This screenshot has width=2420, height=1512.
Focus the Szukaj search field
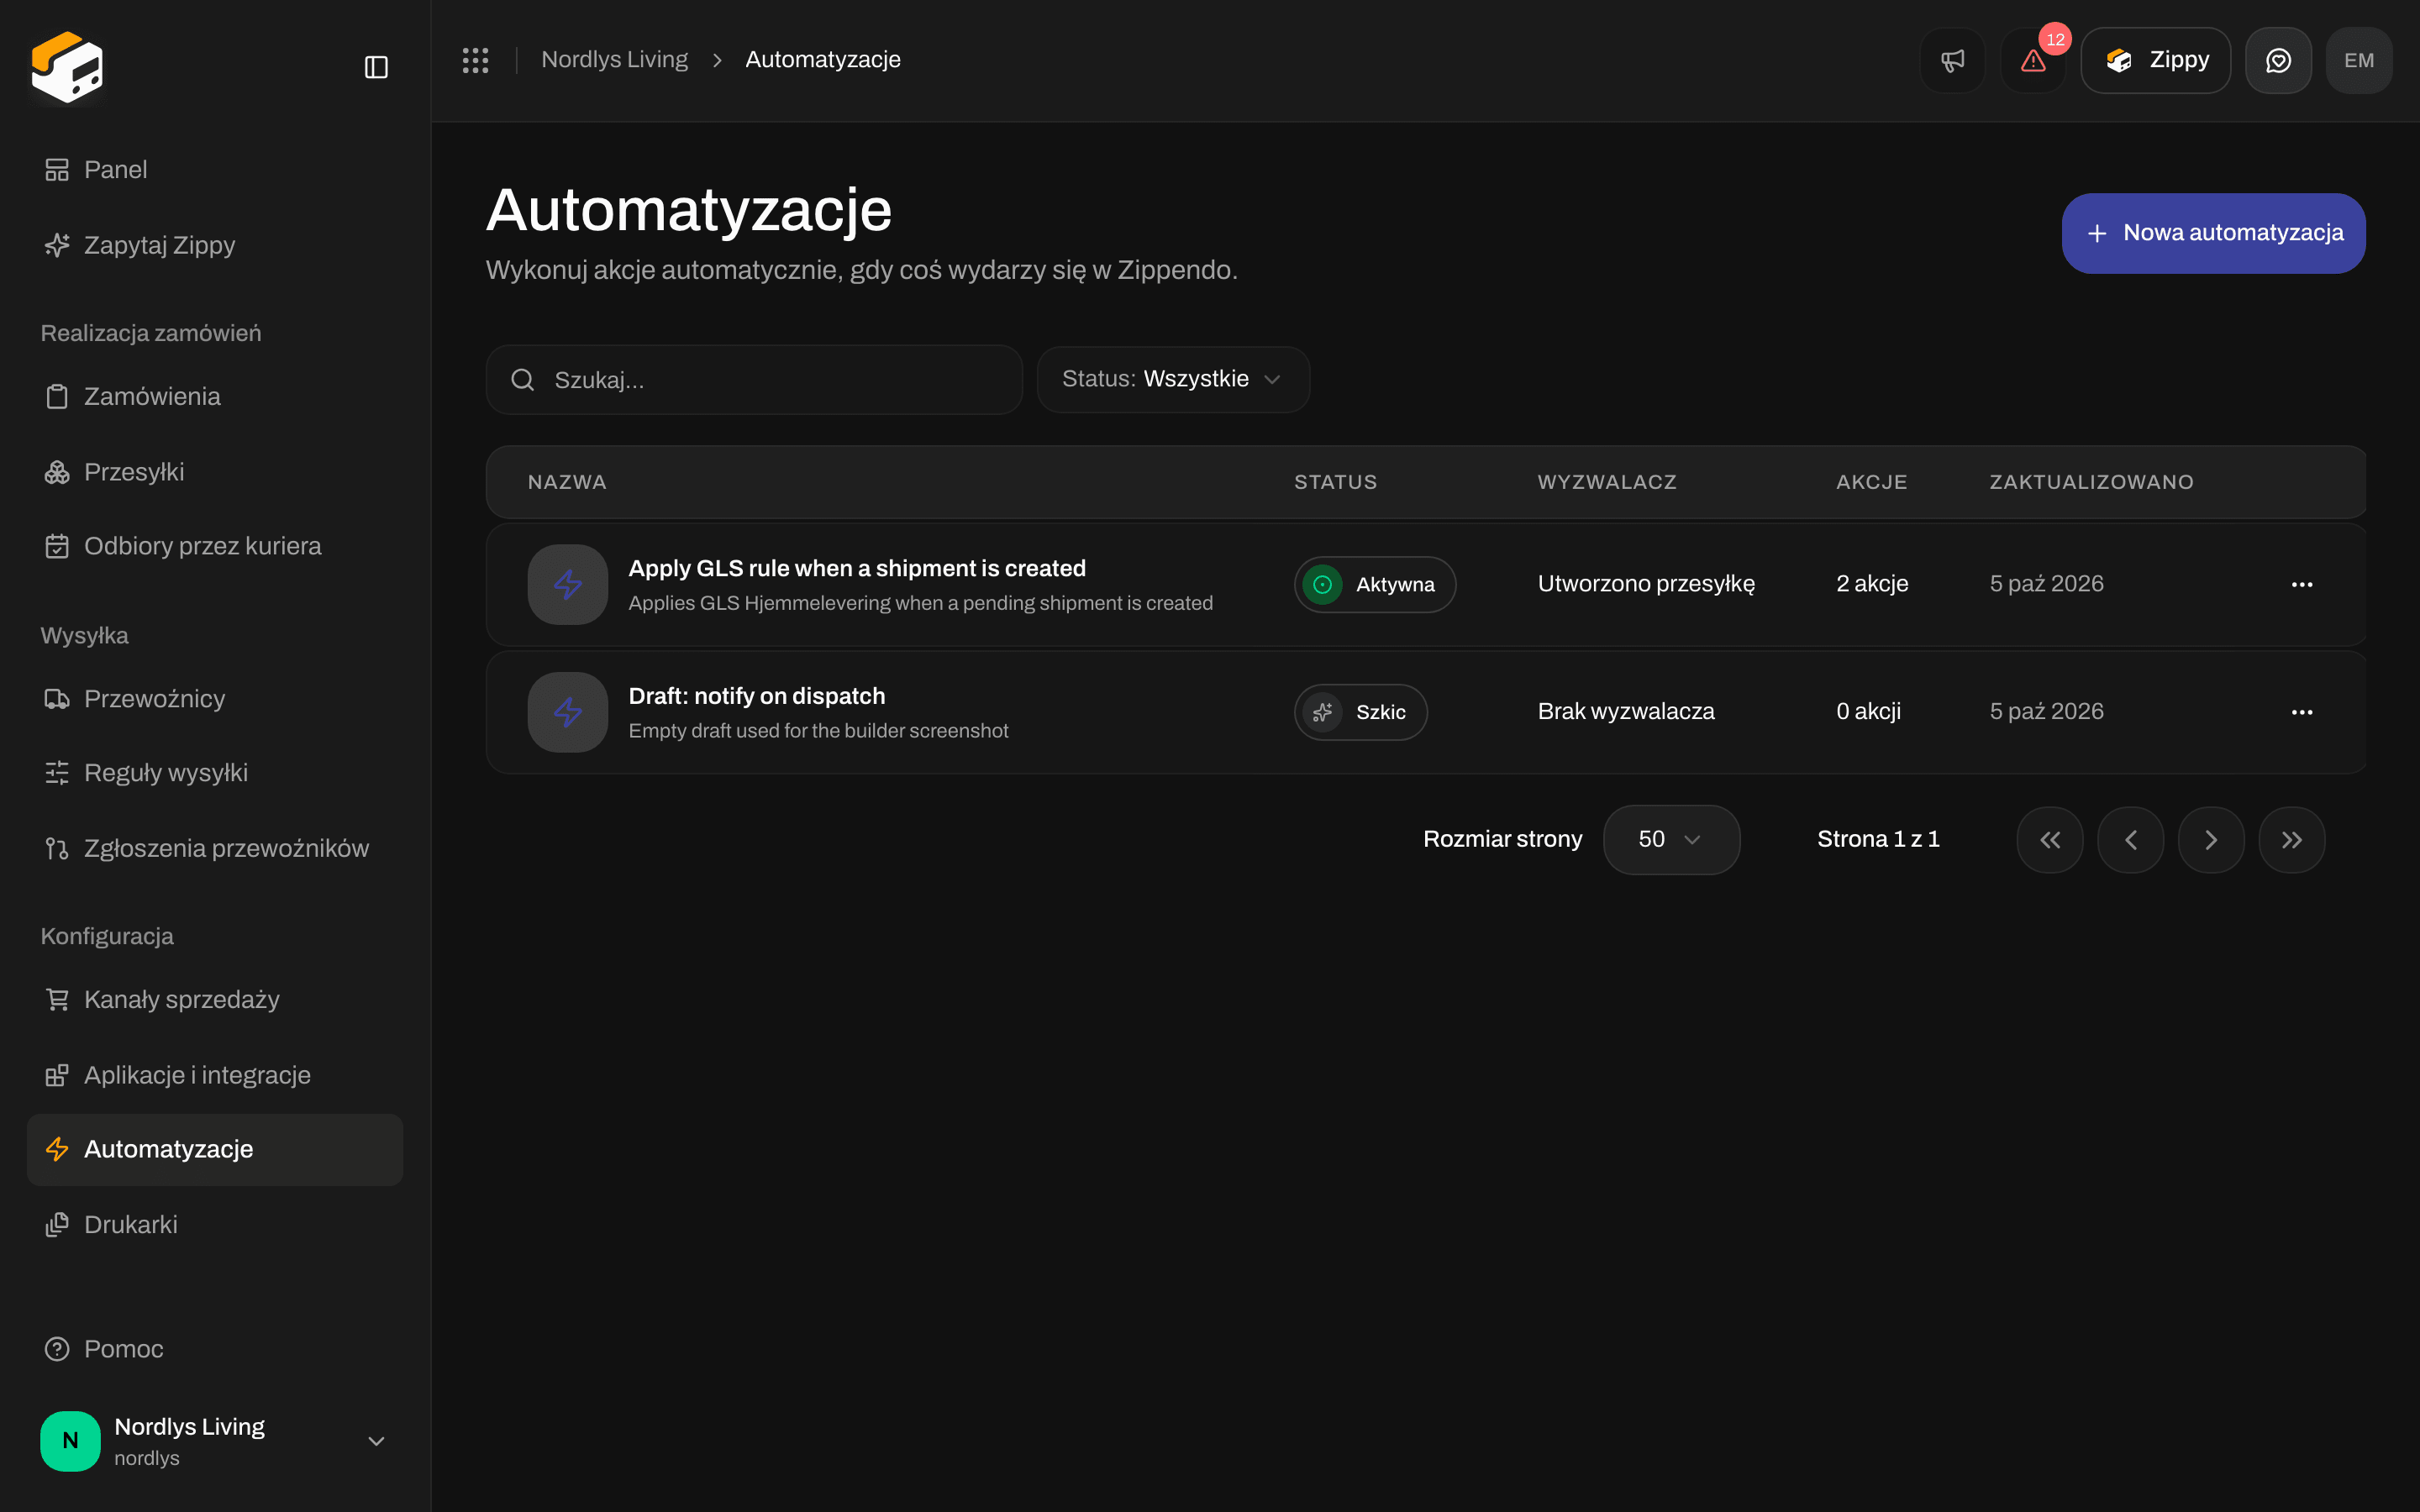[754, 380]
